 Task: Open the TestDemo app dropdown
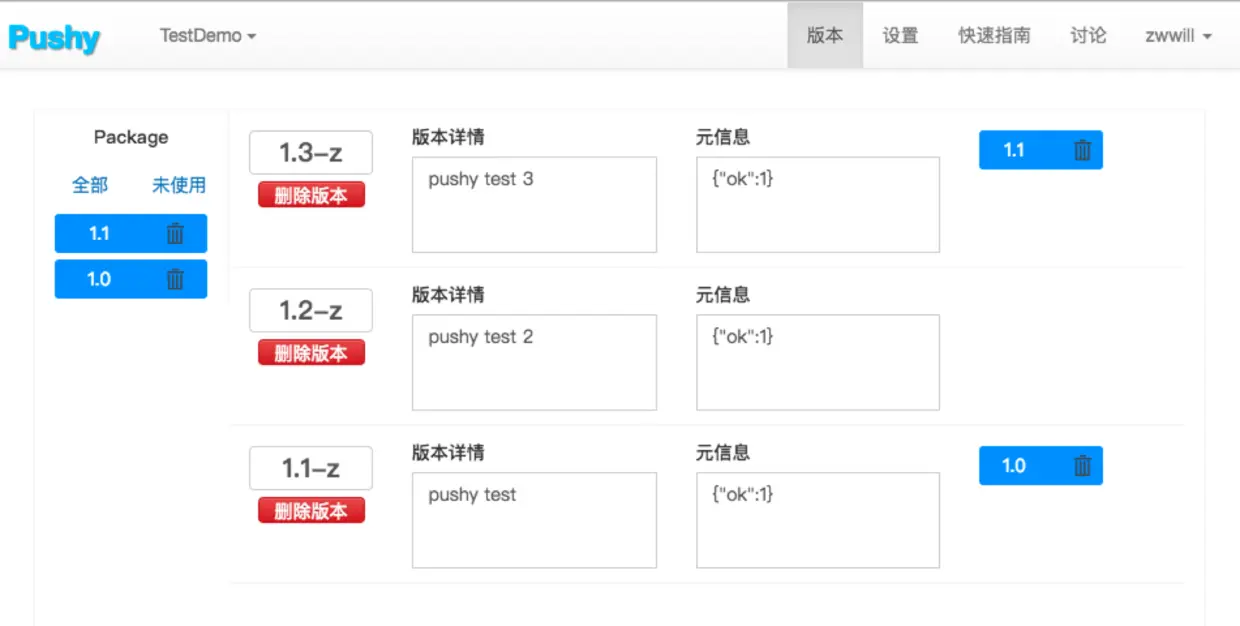(208, 35)
